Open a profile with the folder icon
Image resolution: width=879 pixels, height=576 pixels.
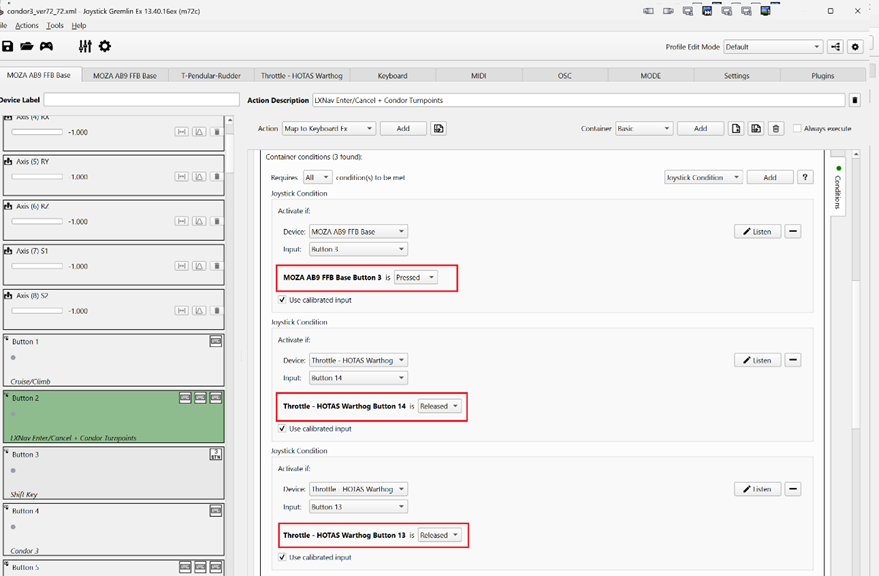click(x=26, y=47)
